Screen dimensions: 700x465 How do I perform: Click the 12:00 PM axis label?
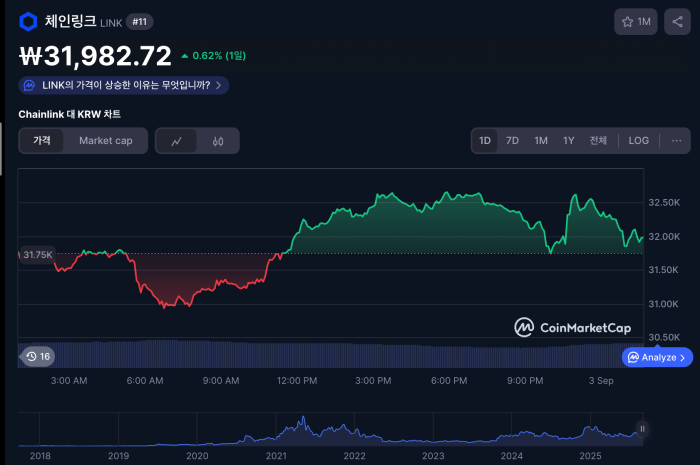tap(297, 381)
